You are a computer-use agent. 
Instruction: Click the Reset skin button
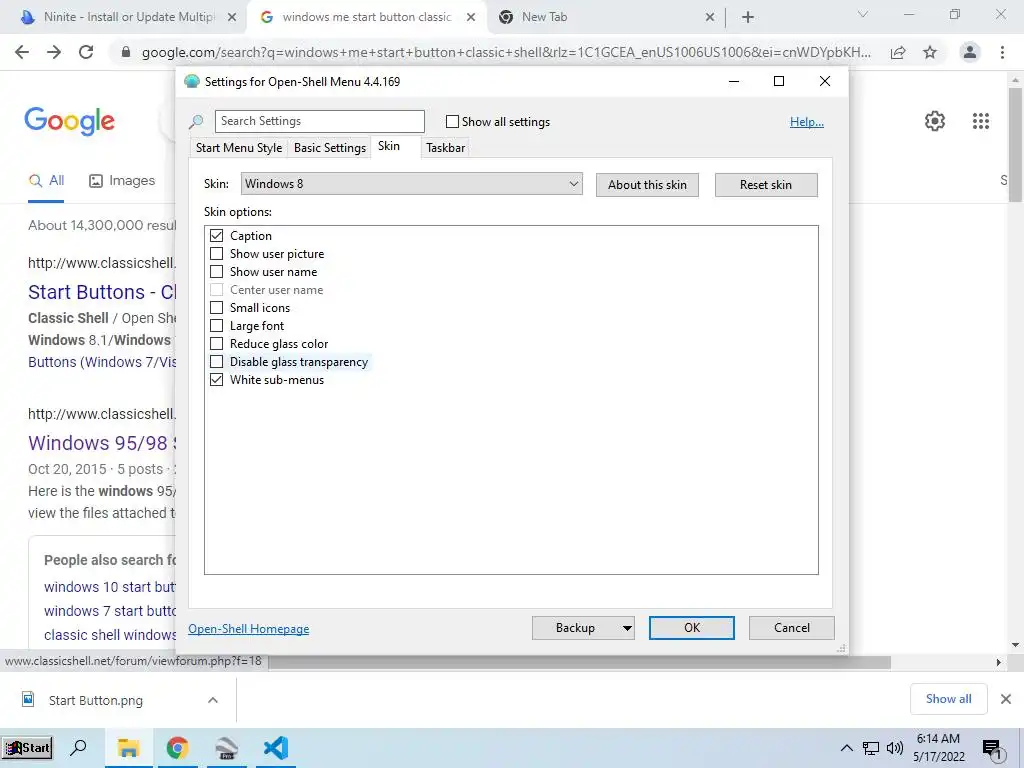click(766, 185)
